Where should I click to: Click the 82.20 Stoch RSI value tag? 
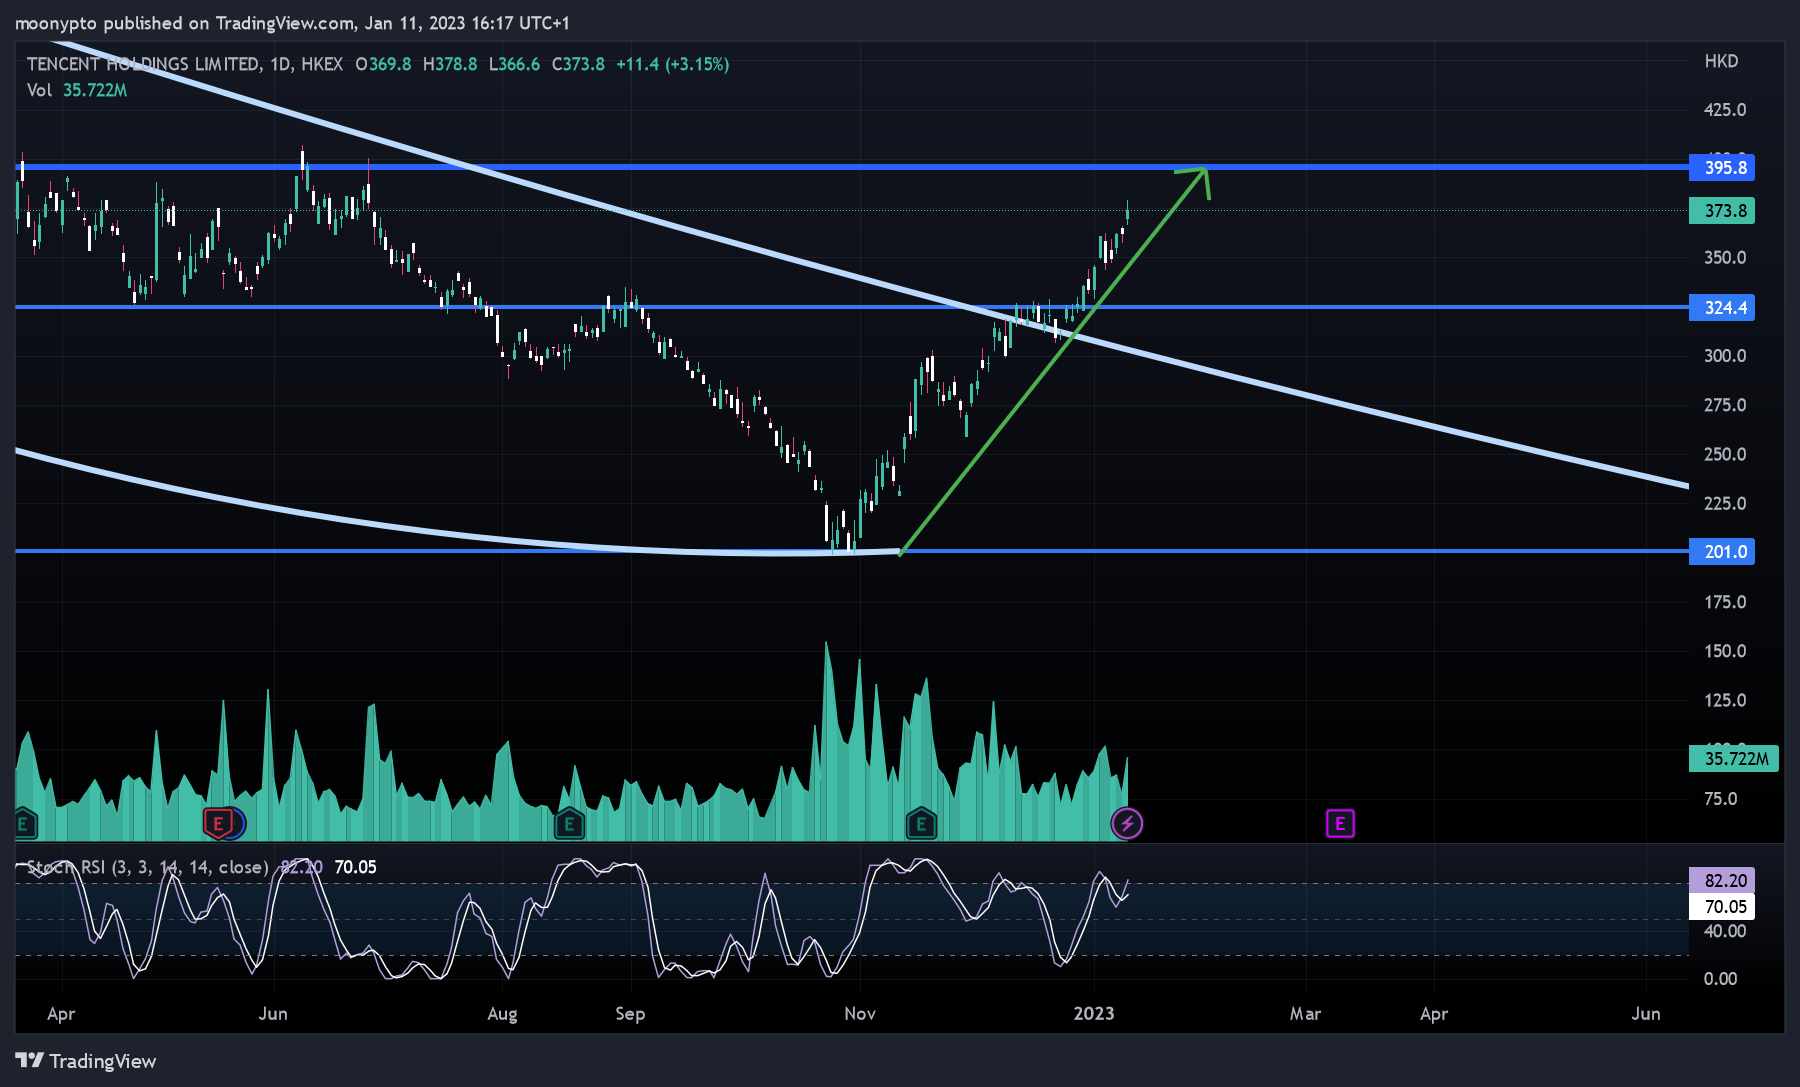[1722, 881]
